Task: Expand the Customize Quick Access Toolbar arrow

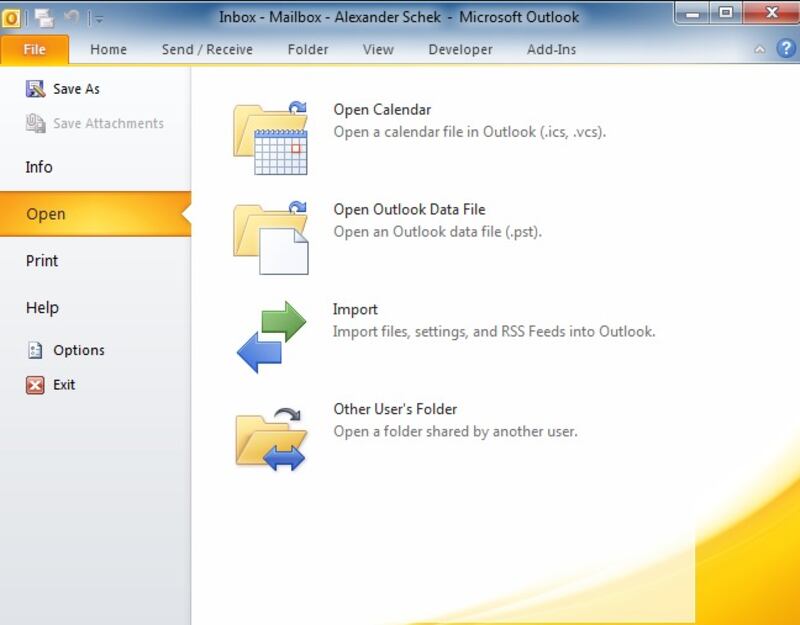Action: 98,18
